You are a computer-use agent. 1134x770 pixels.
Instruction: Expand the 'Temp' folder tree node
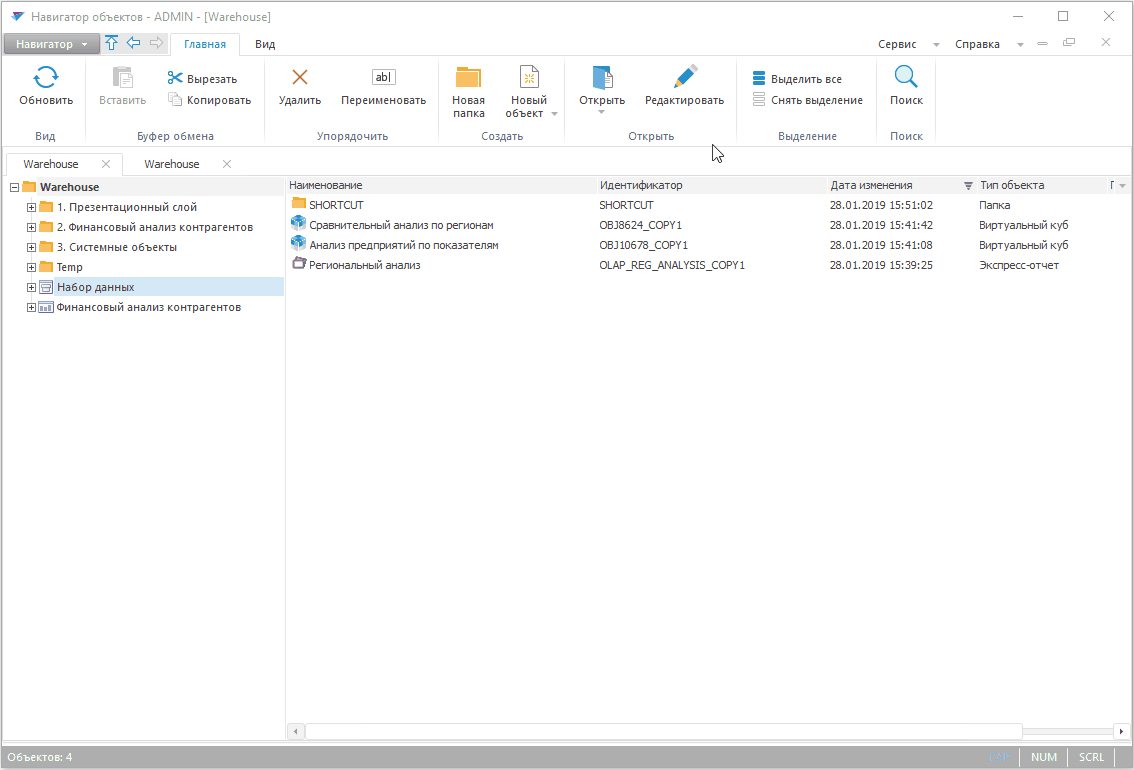point(32,268)
